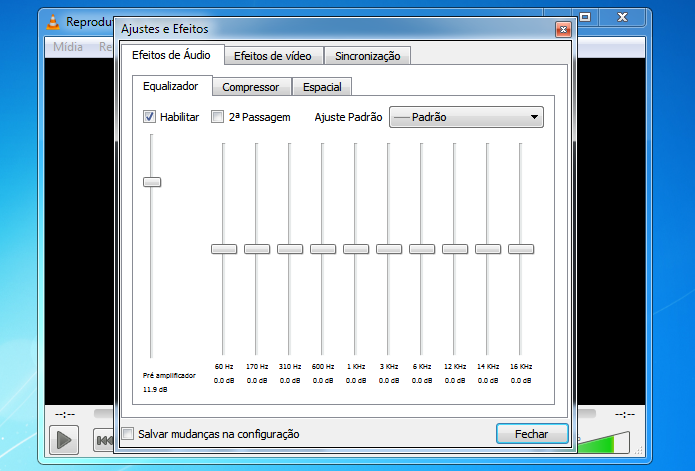Click the green volume slider in VLC
The height and width of the screenshot is (471, 695).
tap(604, 443)
